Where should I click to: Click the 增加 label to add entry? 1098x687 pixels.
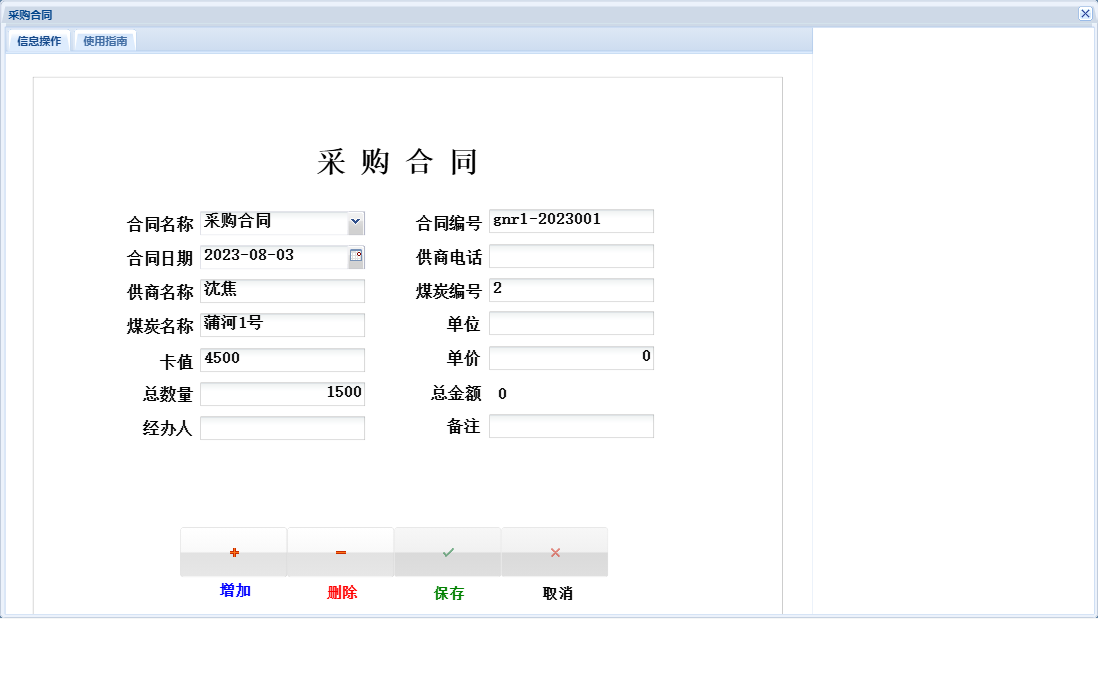click(233, 590)
